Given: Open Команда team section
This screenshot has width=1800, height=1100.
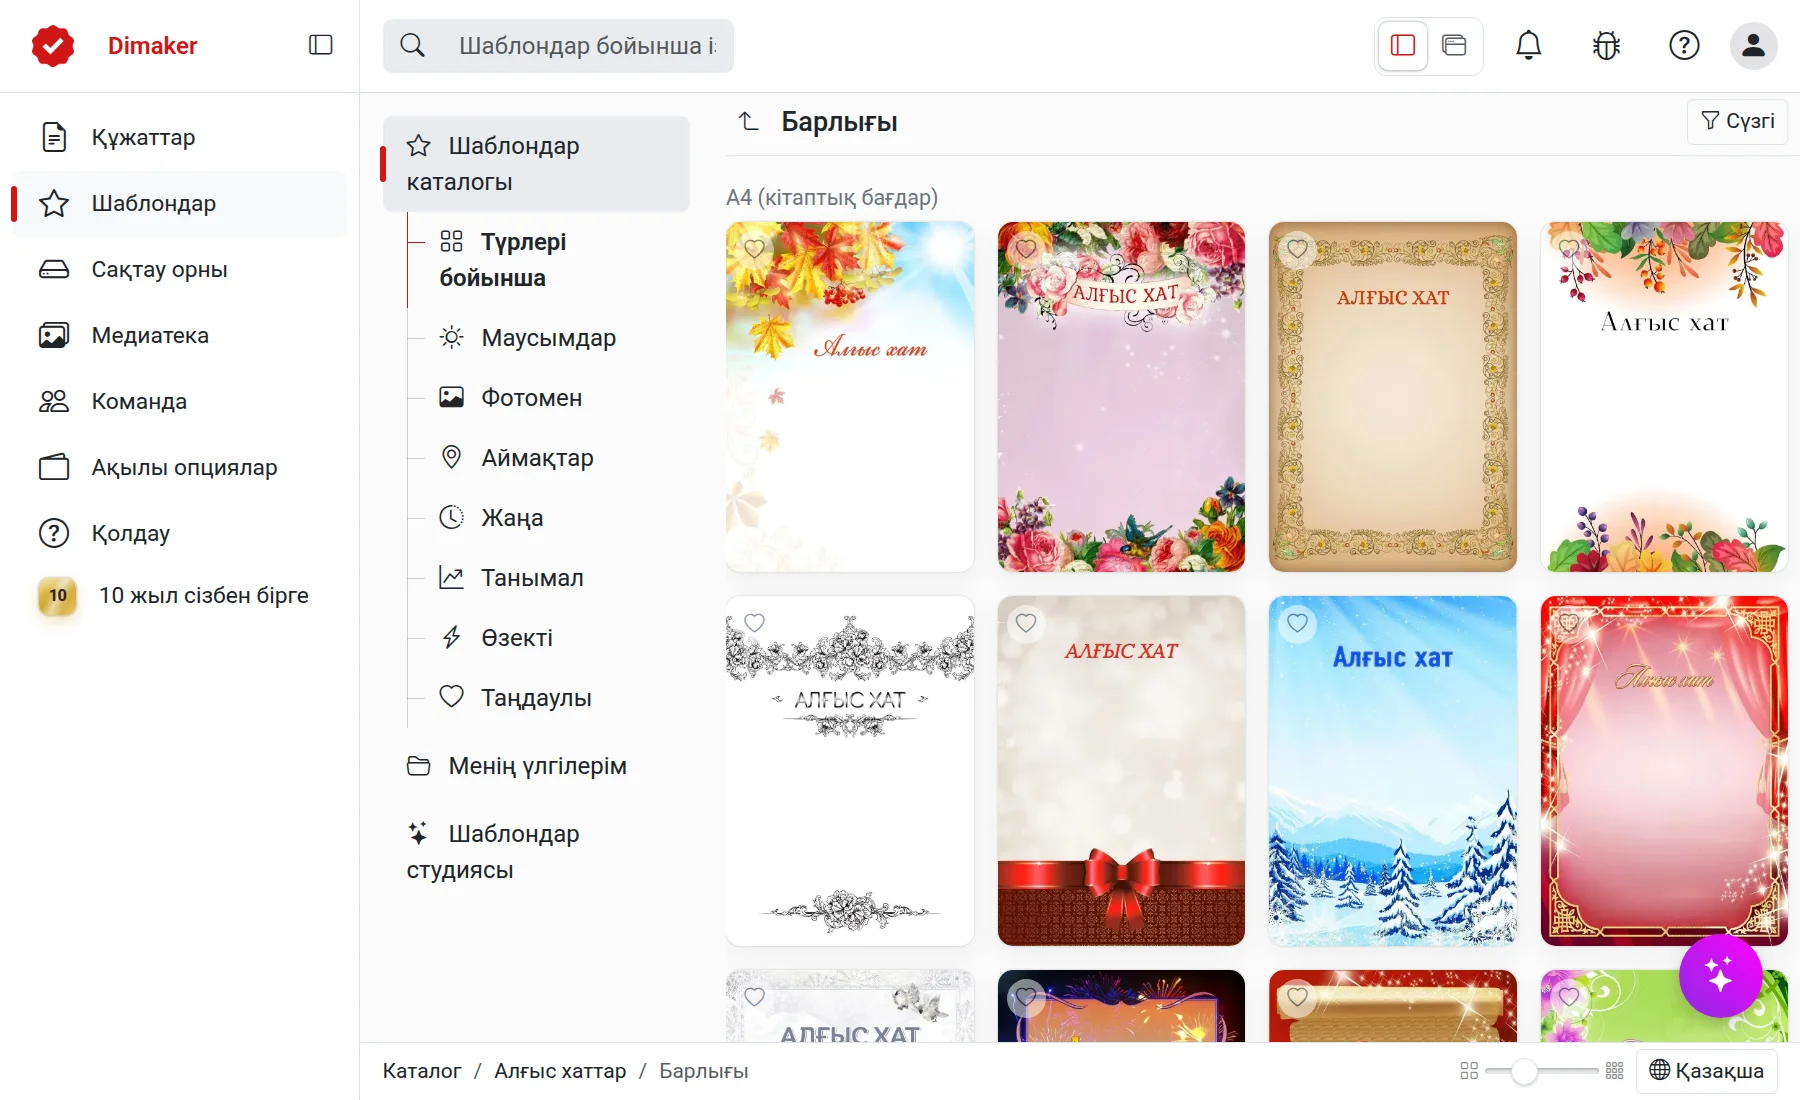Looking at the screenshot, I should pyautogui.click(x=179, y=401).
